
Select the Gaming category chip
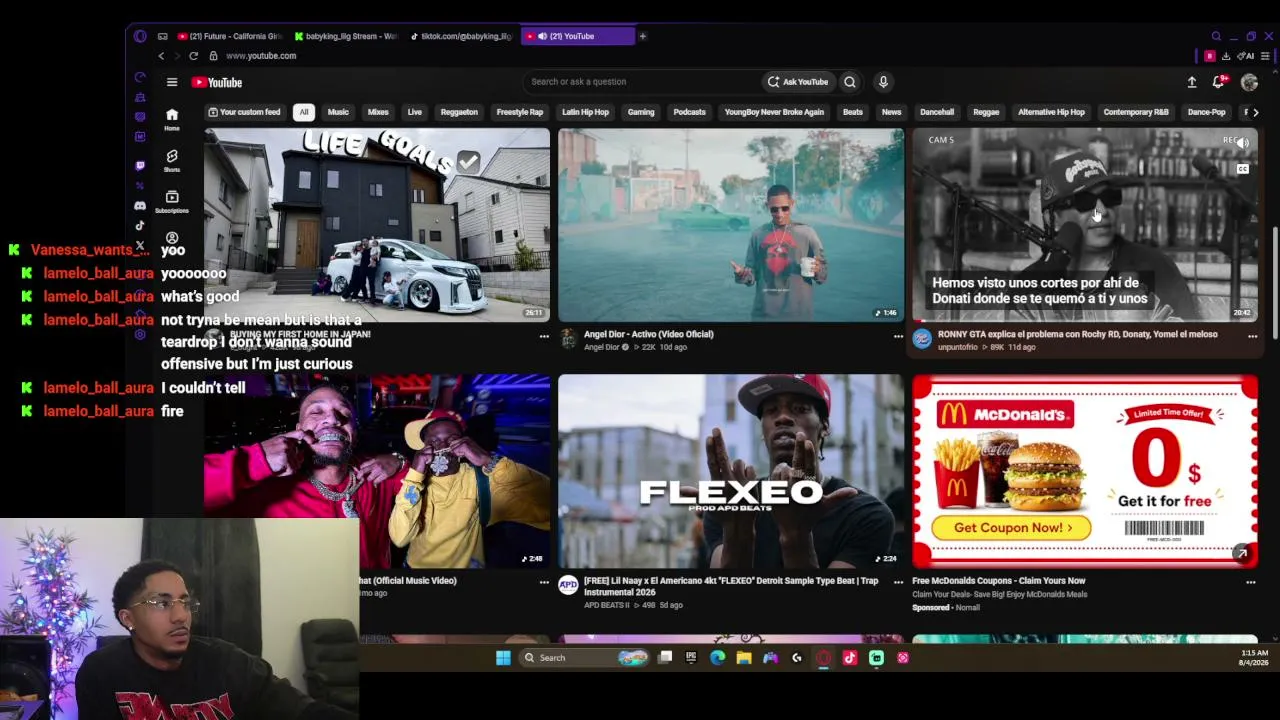tap(641, 112)
